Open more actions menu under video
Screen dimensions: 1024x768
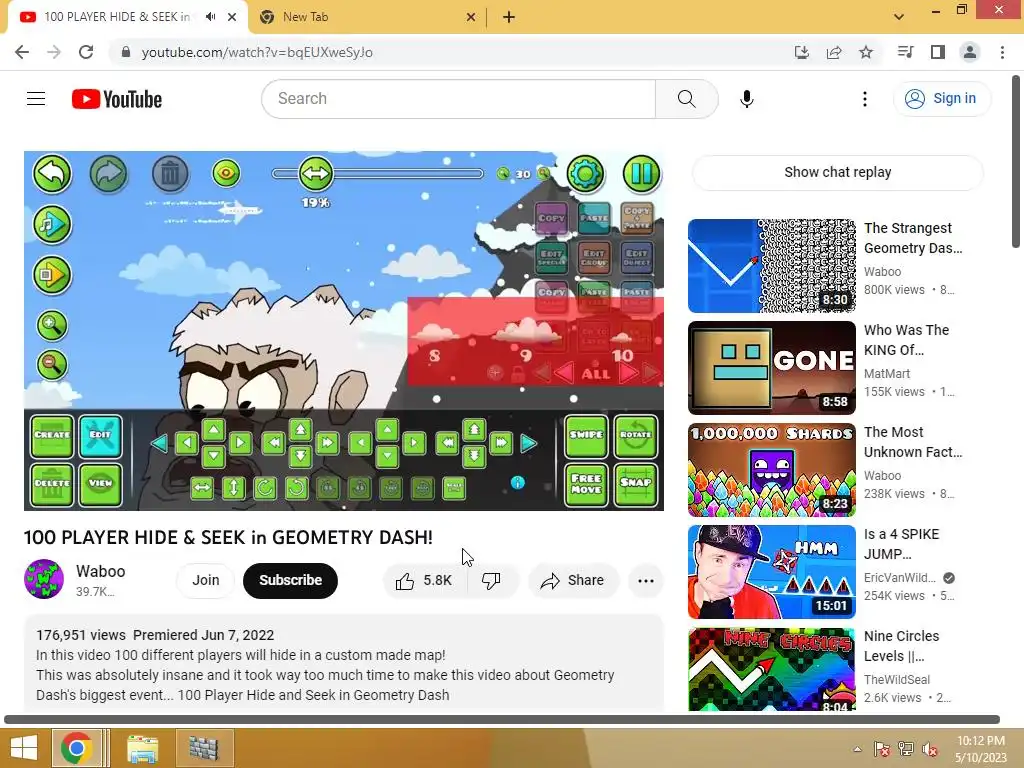[645, 581]
